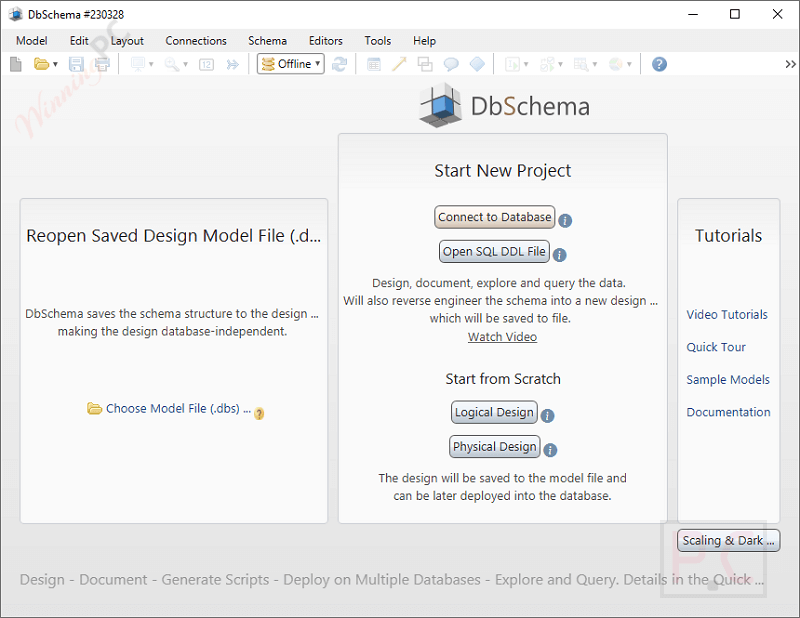This screenshot has height=618, width=800.
Task: Click info icon beside Connect to Database
Action: click(566, 221)
